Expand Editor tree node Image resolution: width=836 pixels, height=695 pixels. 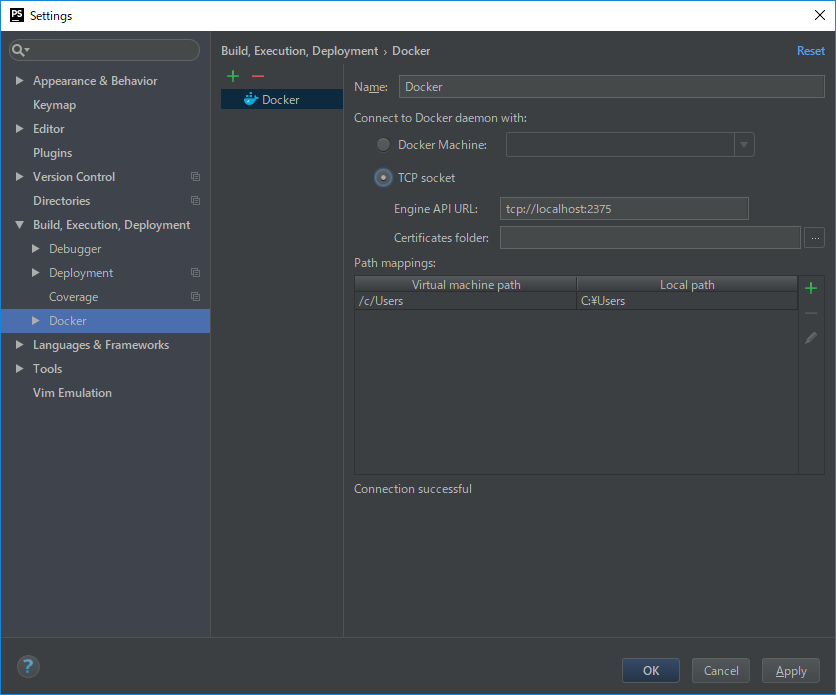[20, 128]
